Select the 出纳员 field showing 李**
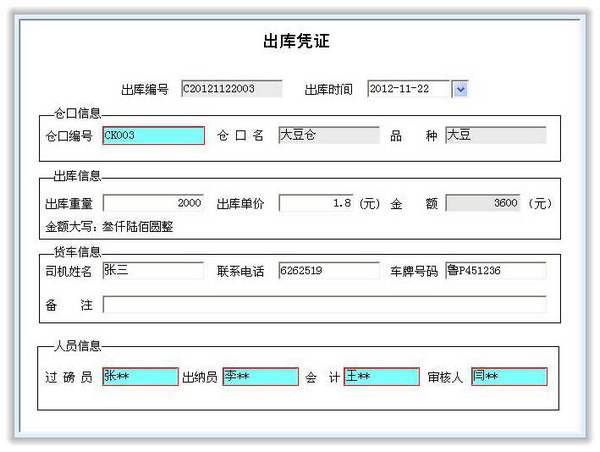This screenshot has width=600, height=452. pos(261,377)
